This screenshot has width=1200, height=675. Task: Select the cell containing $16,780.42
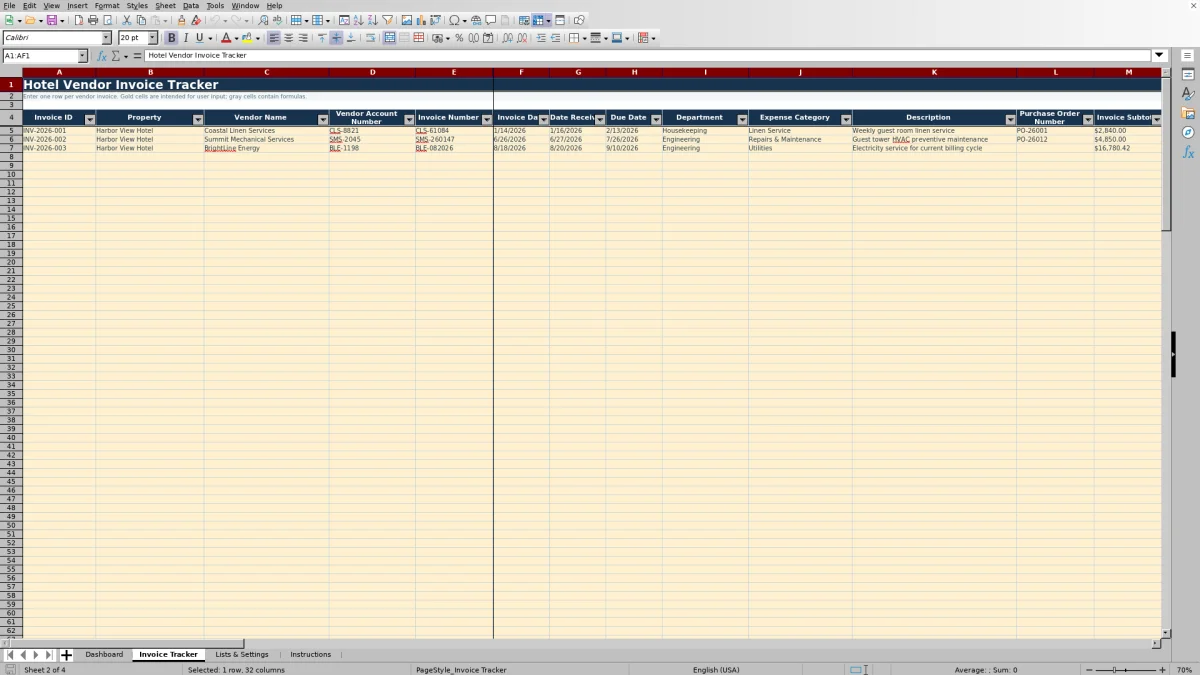[1128, 148]
